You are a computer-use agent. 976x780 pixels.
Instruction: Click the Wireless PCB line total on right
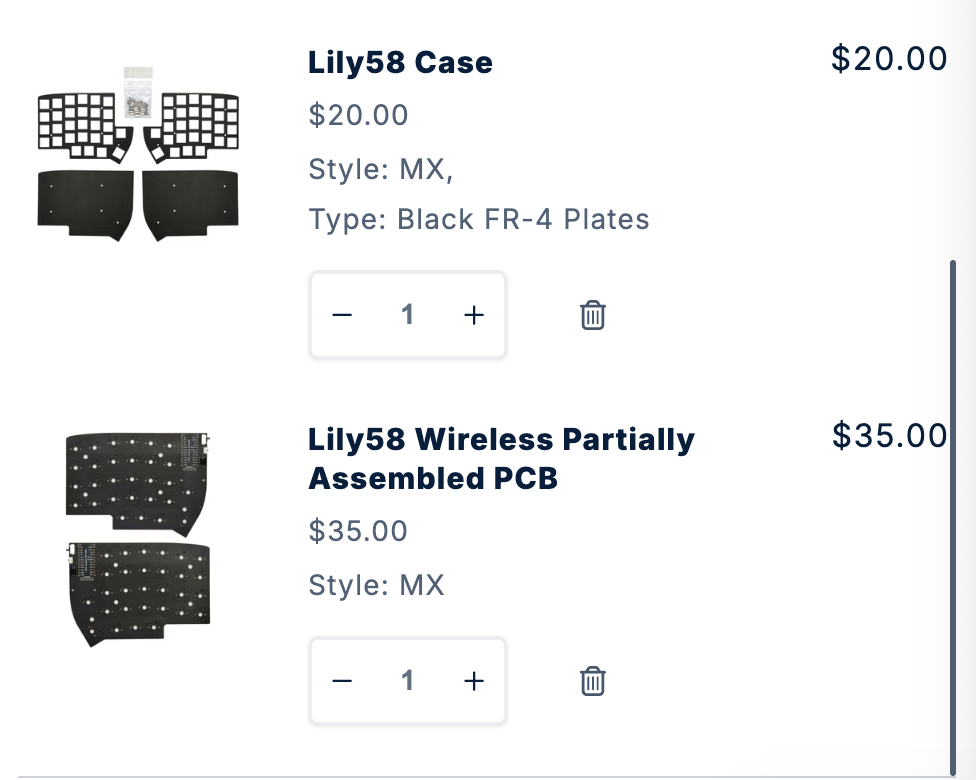pos(889,435)
